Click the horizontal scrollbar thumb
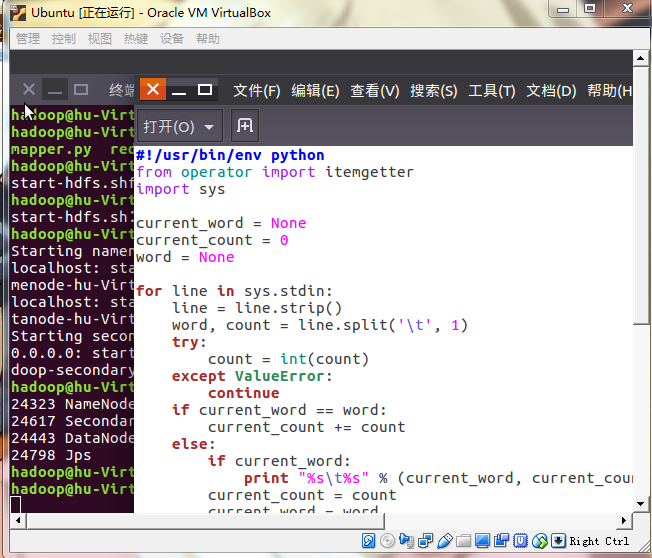652x558 pixels. click(206, 521)
